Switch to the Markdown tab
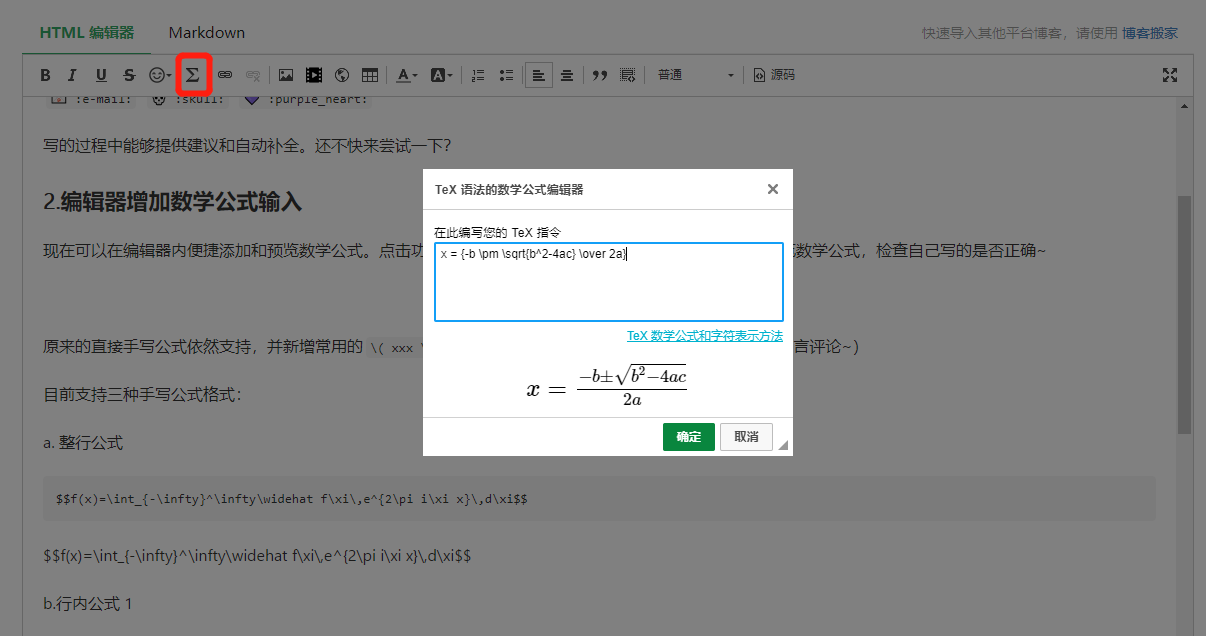This screenshot has height=636, width=1206. click(x=206, y=31)
